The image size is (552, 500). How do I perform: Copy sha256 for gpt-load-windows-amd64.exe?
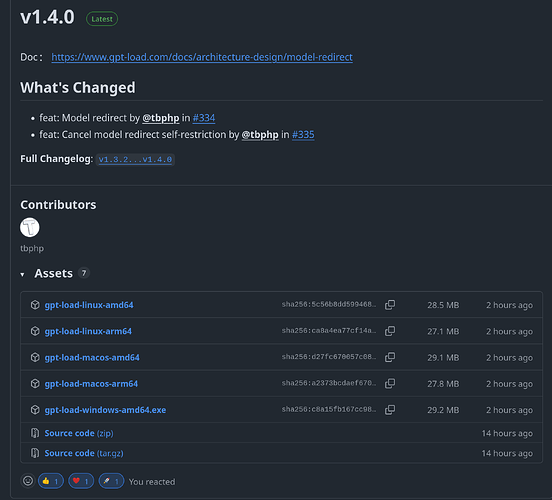390,410
